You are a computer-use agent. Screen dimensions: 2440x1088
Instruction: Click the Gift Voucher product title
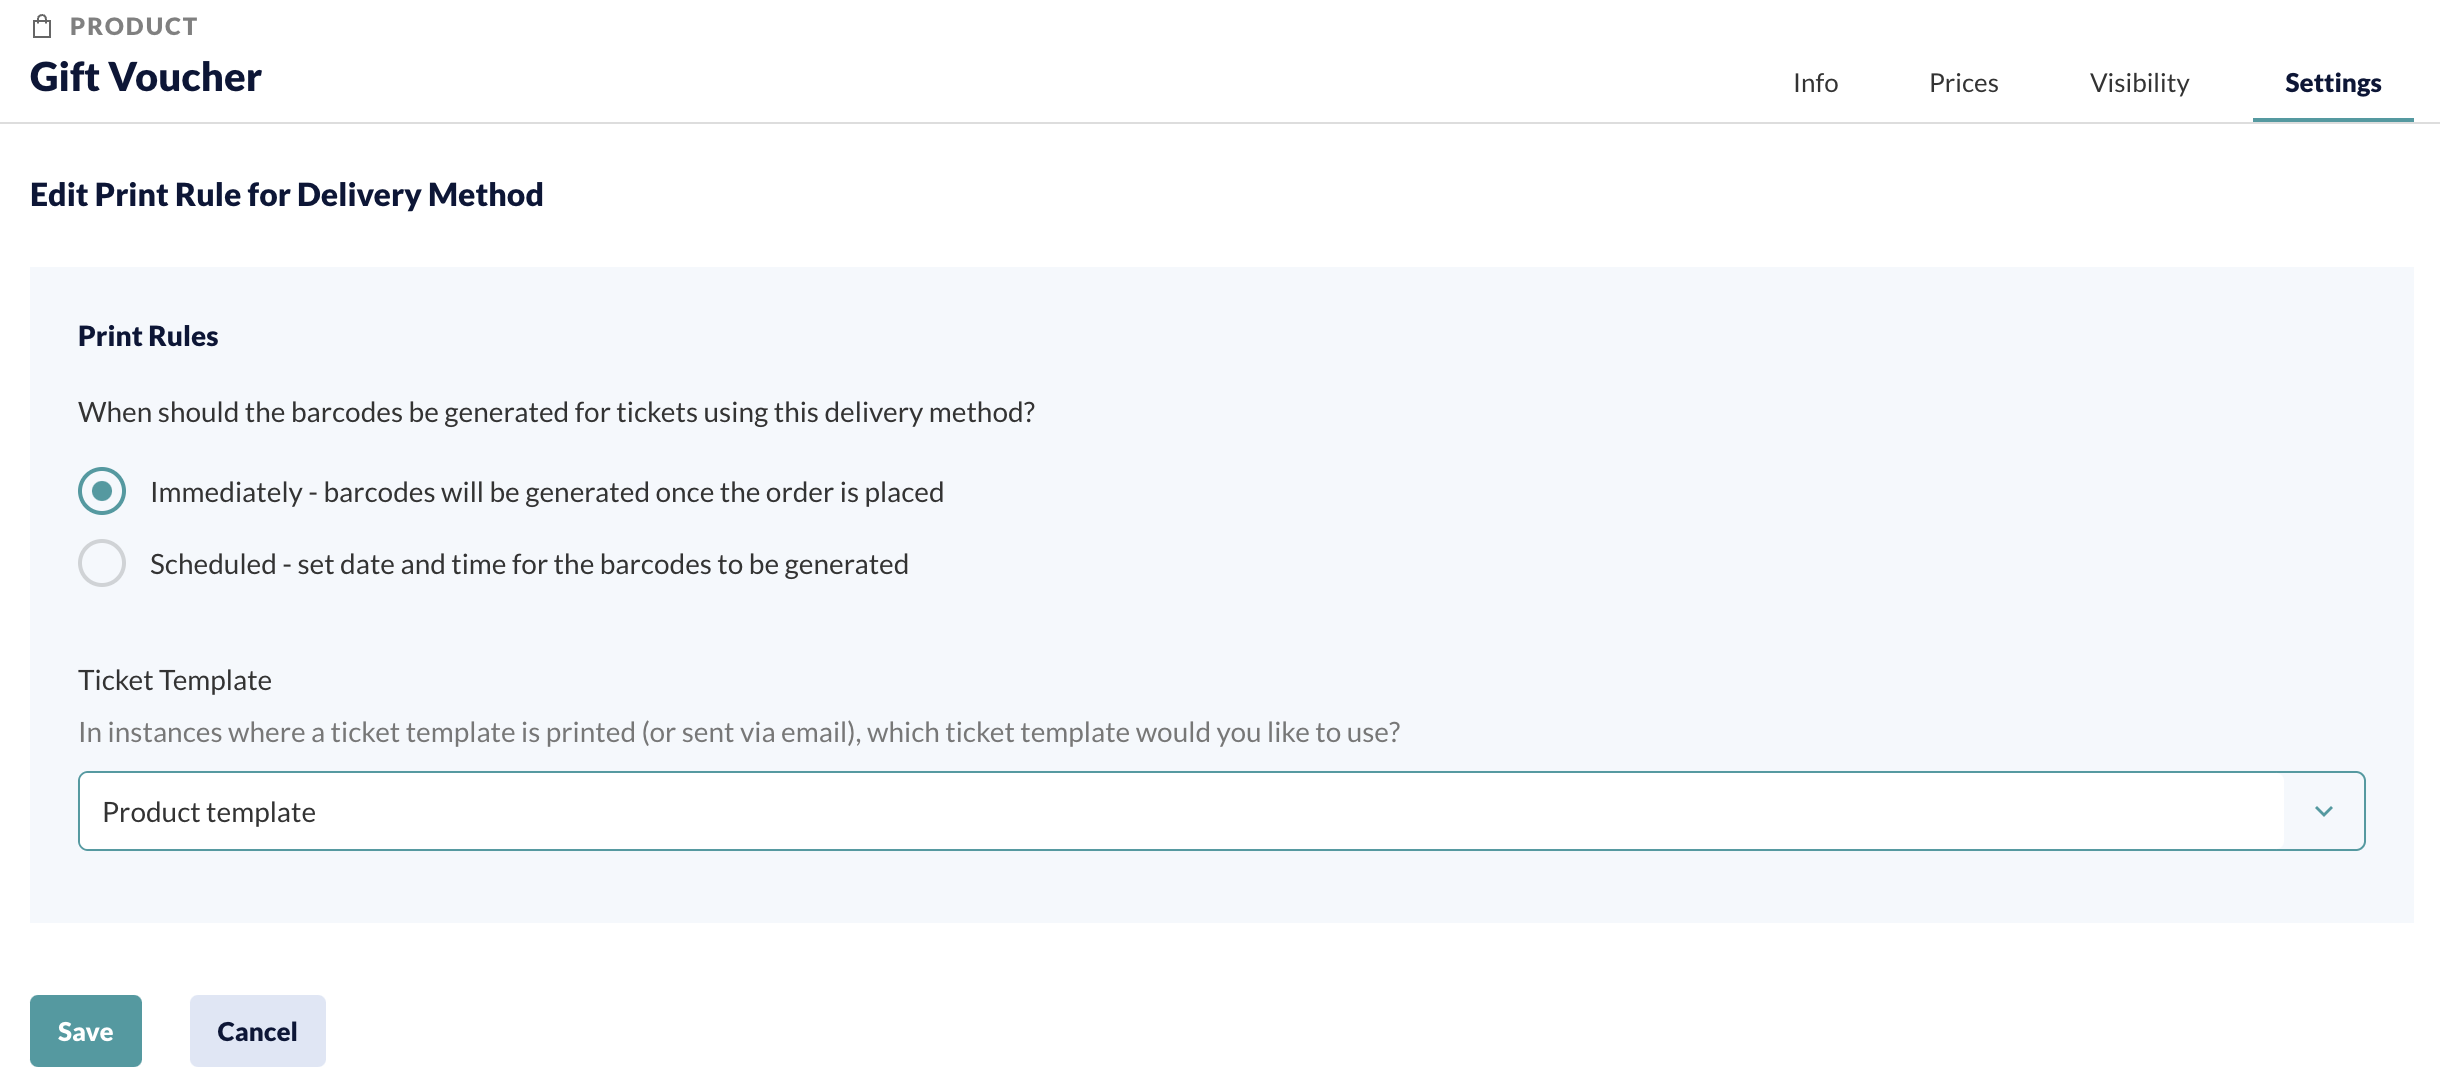pos(146,77)
